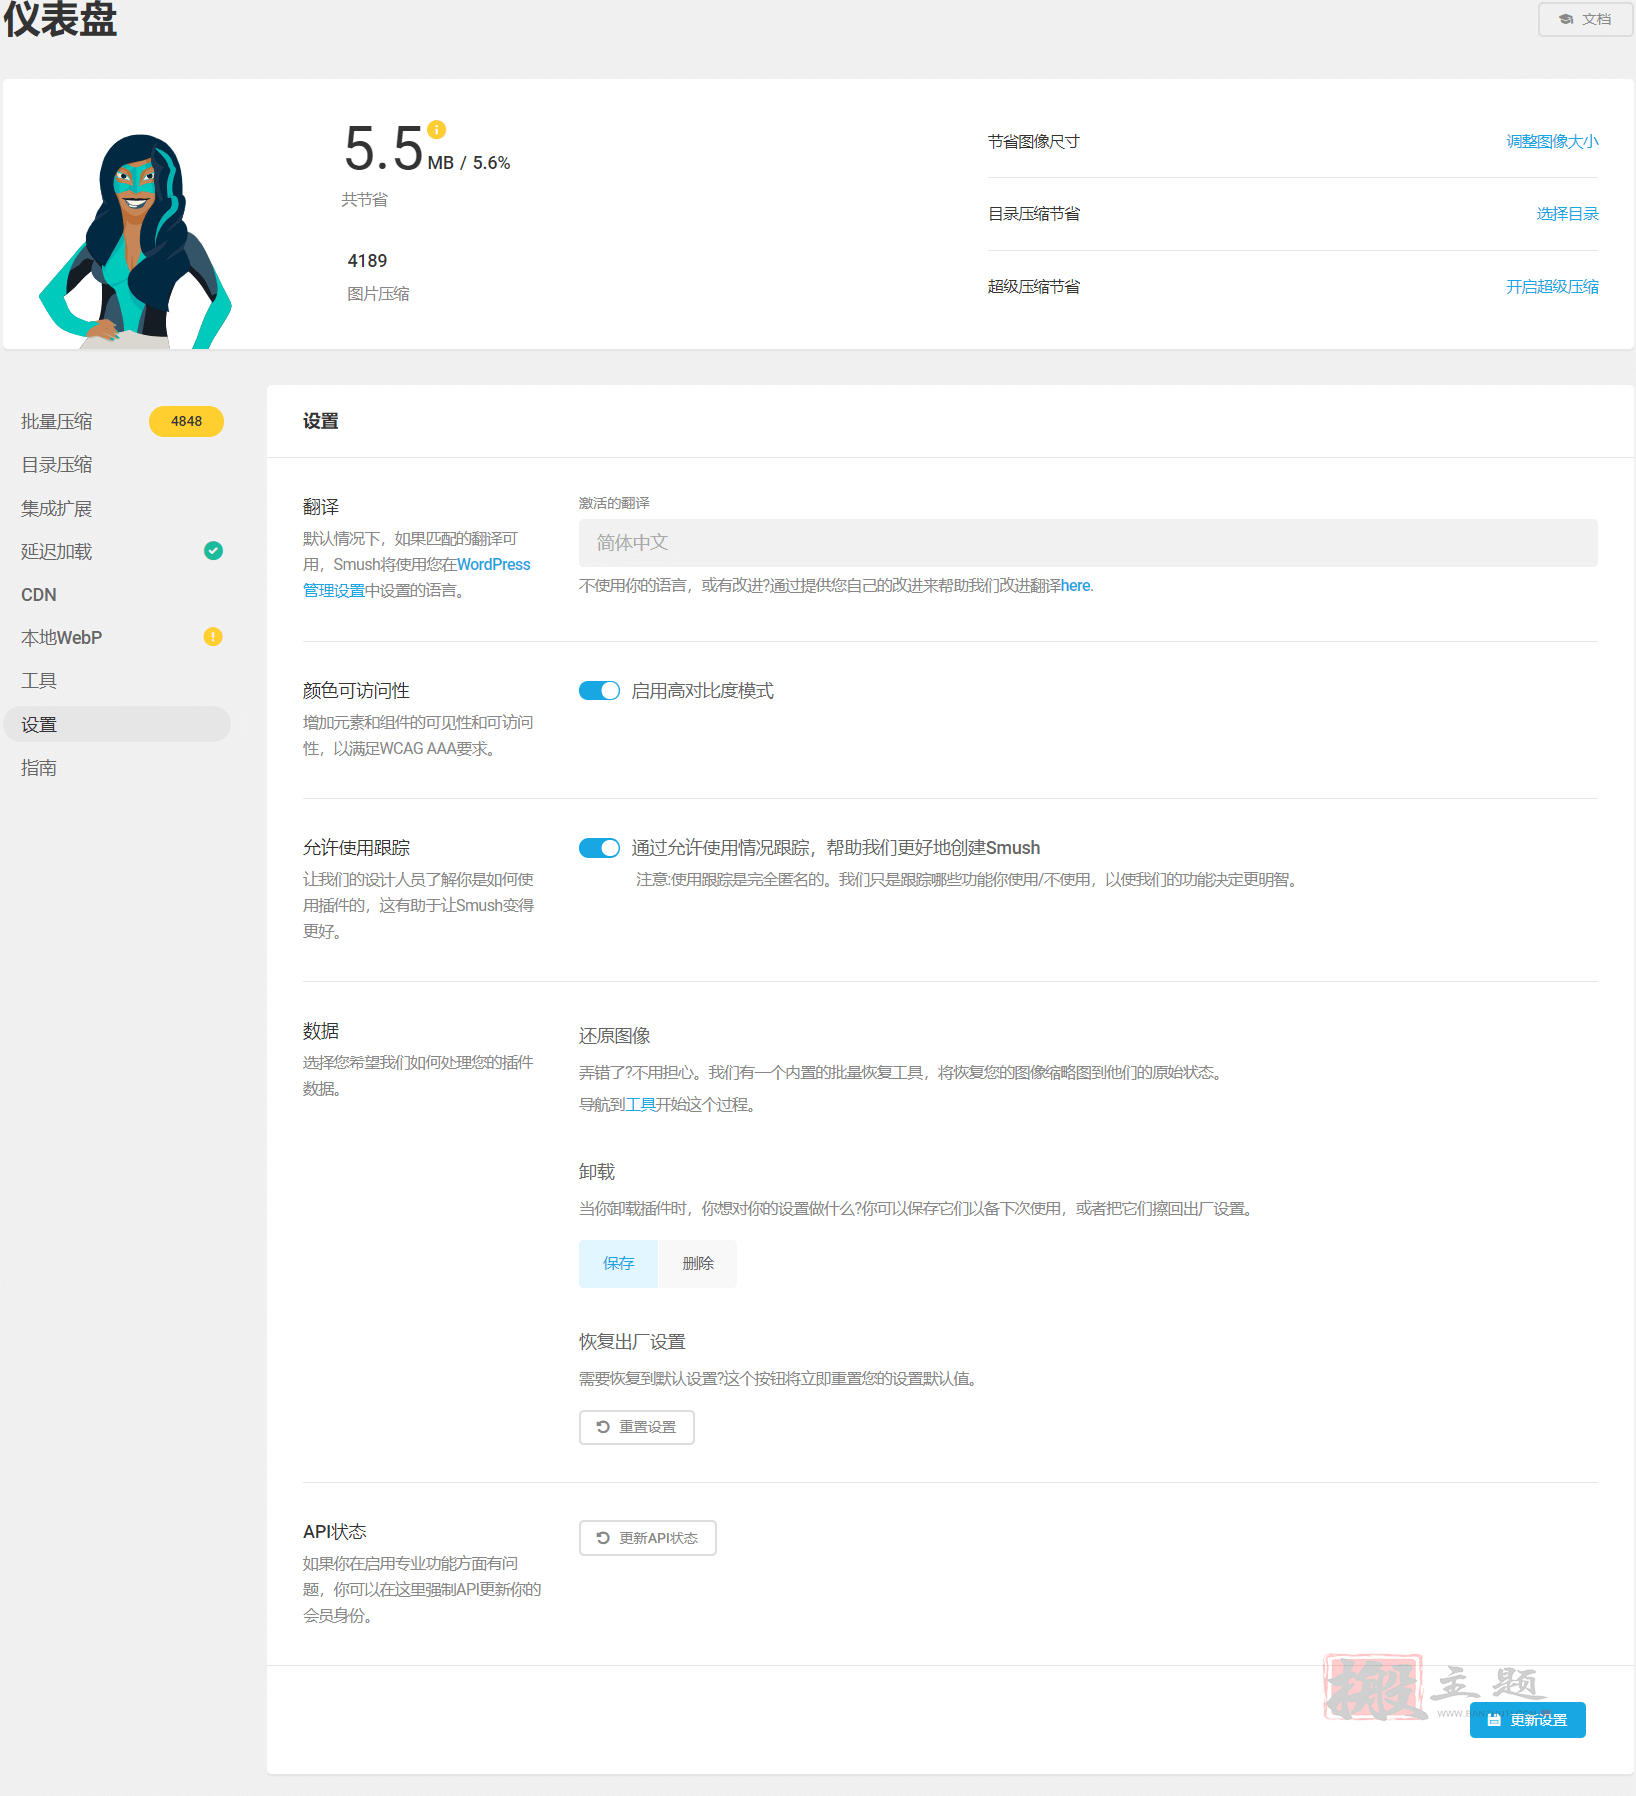Screen dimensions: 1636x1796
Task: Click the Smush superhero mascot image
Action: 135,241
